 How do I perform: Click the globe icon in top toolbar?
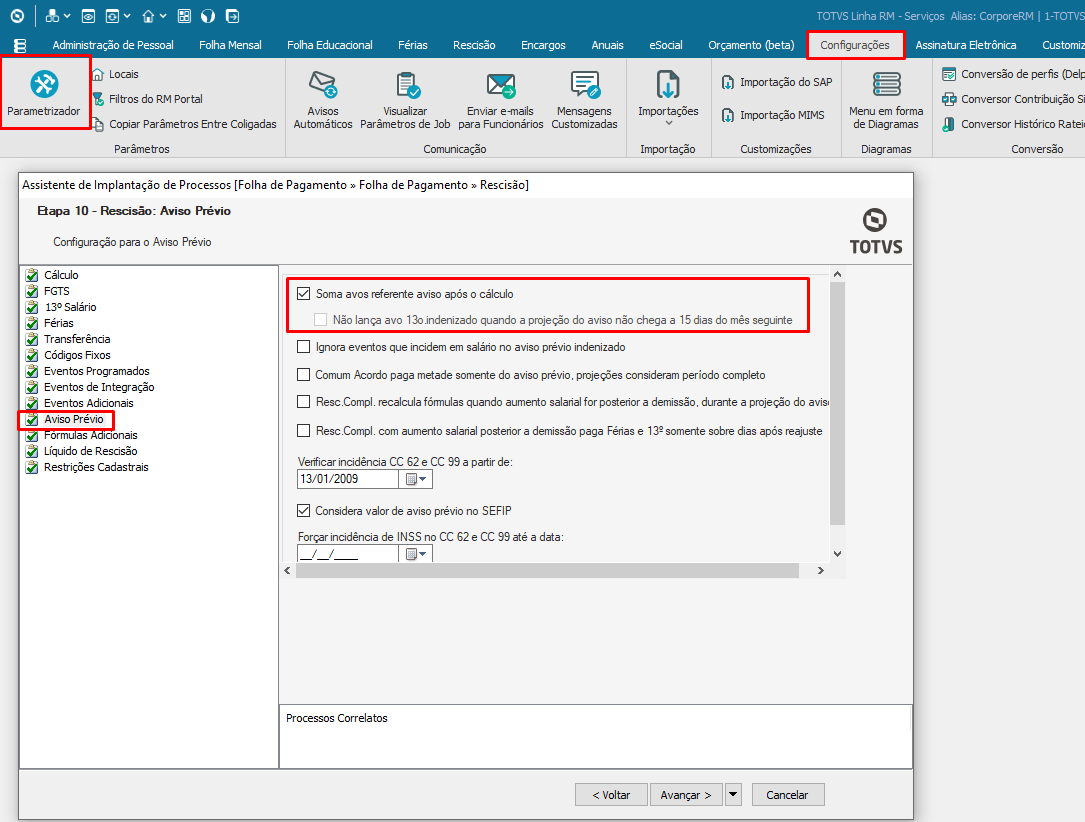coord(208,15)
